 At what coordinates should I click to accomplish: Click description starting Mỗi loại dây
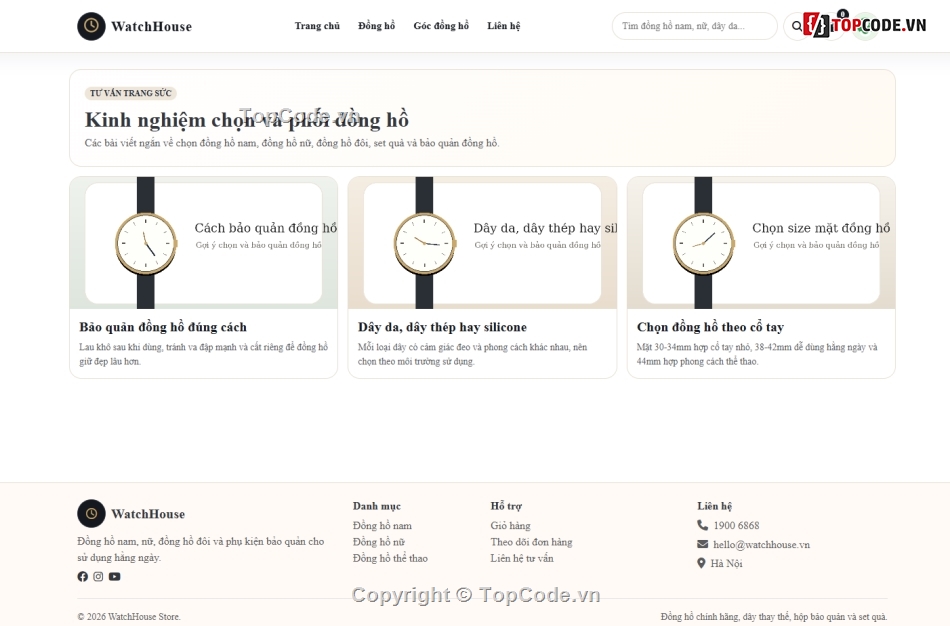click(x=473, y=354)
